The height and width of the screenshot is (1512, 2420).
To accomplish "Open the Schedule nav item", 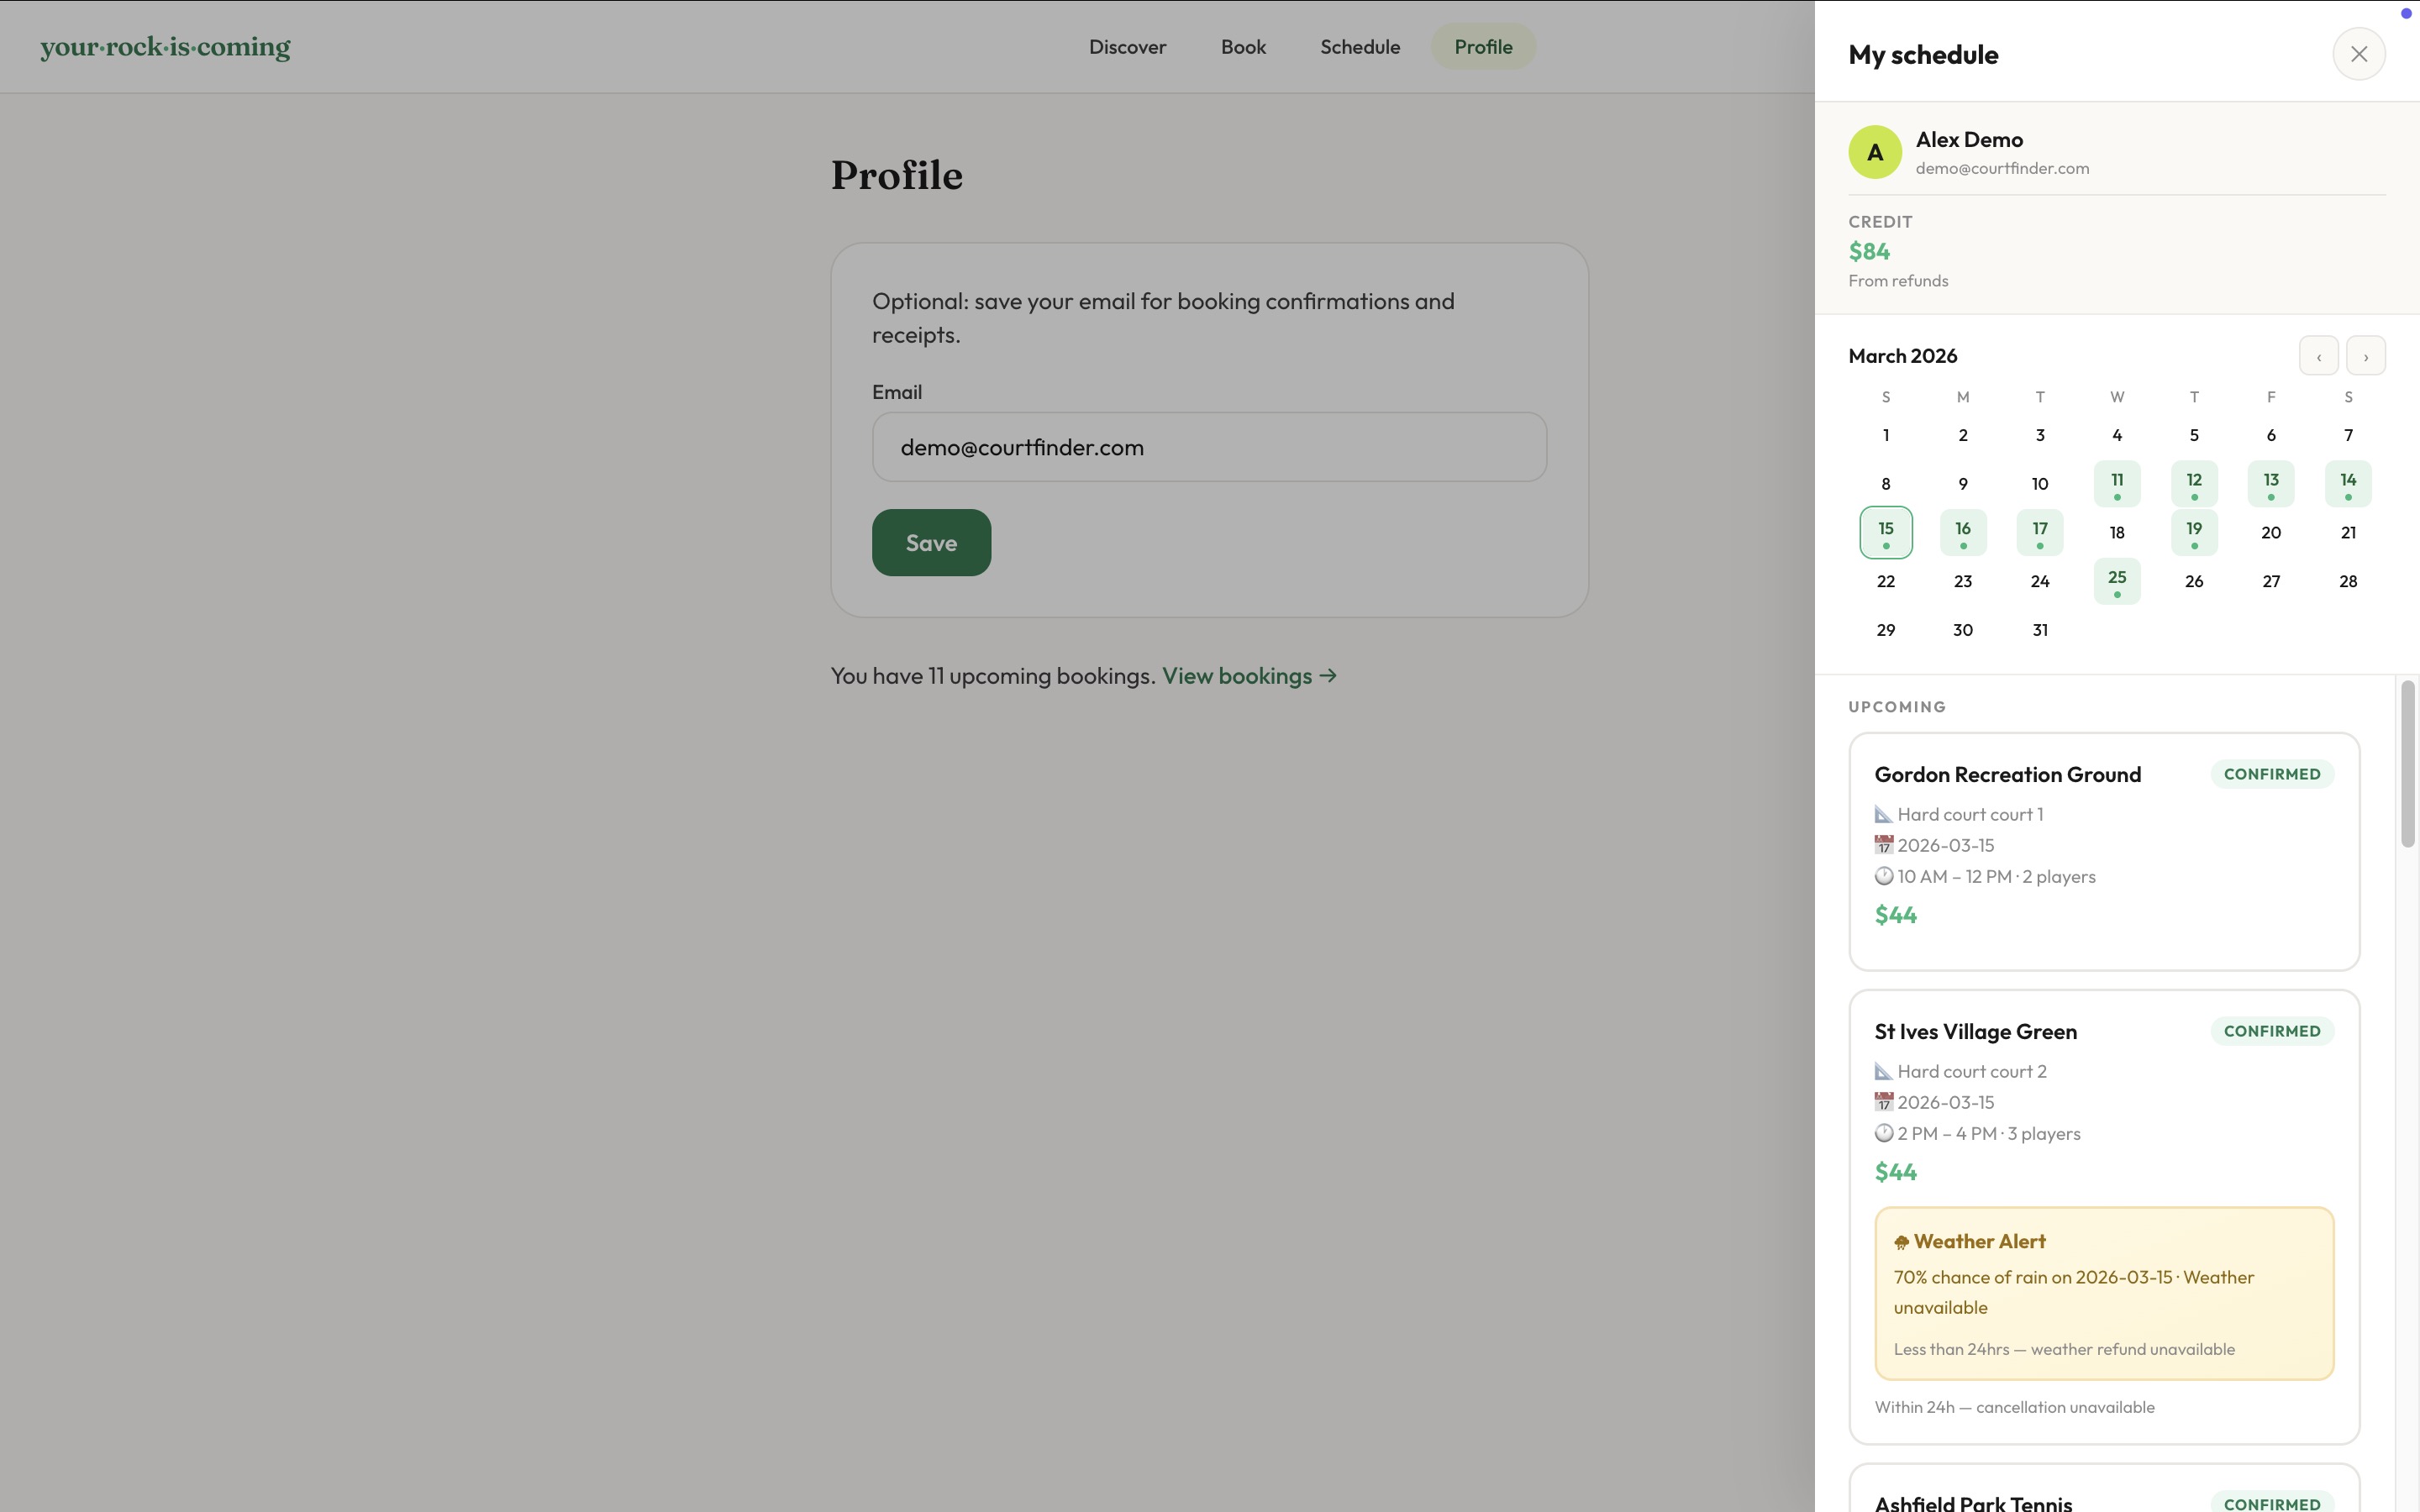I will [x=1359, y=47].
